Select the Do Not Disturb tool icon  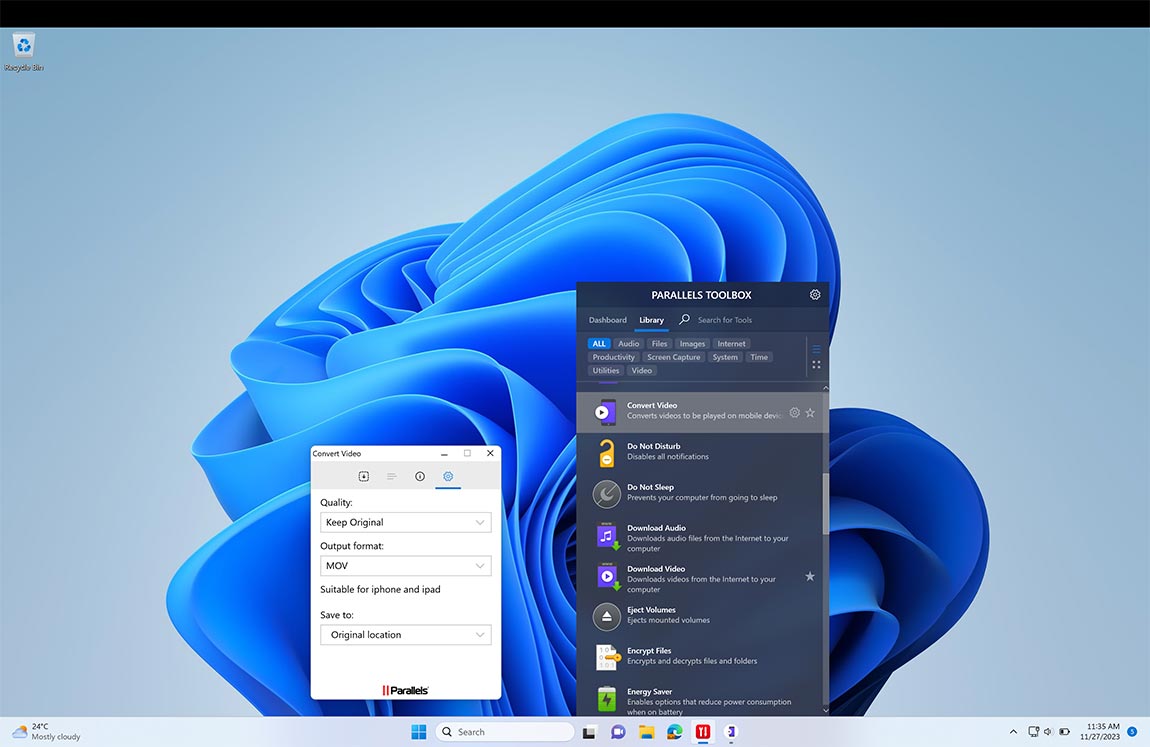[605, 452]
